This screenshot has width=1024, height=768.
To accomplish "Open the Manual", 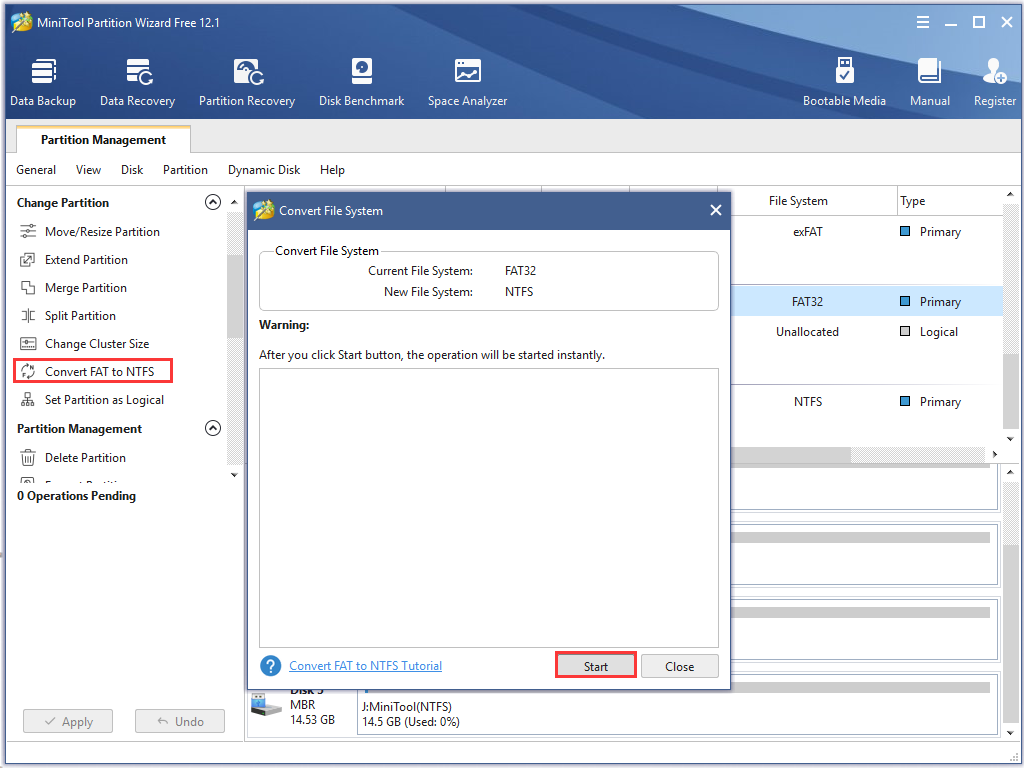I will (929, 82).
